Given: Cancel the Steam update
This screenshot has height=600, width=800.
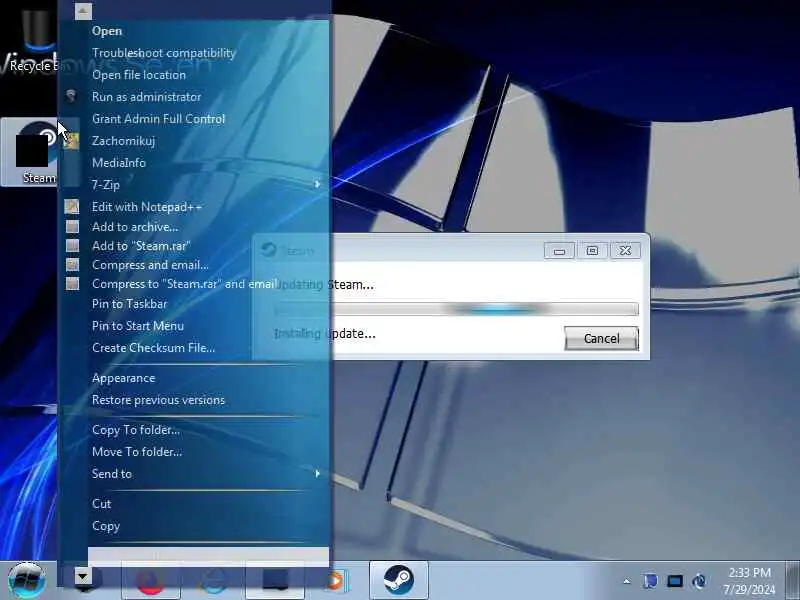Looking at the screenshot, I should pos(602,338).
